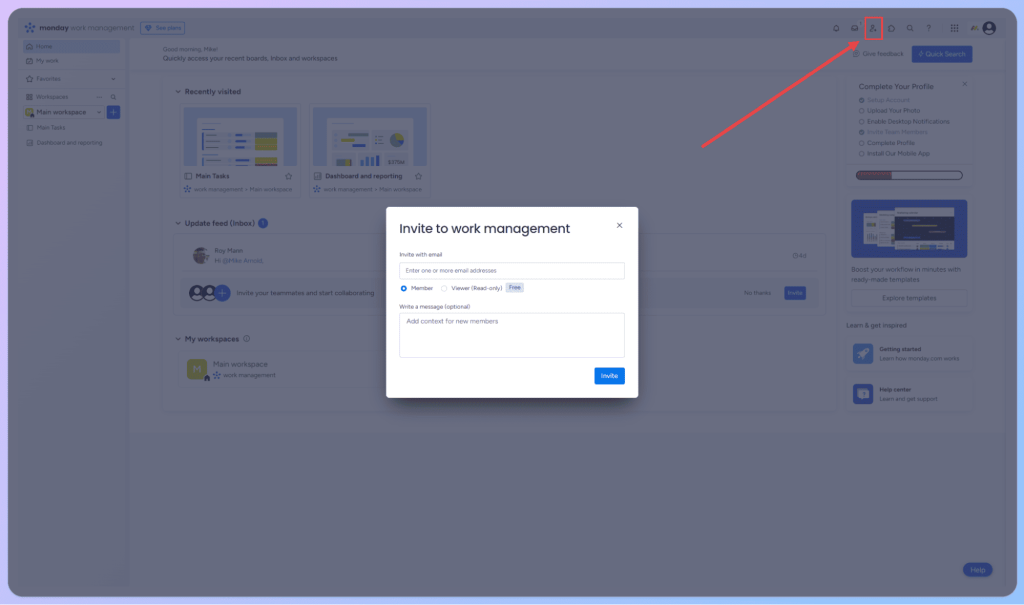
Task: Open the inbox tray icon
Action: 854,28
